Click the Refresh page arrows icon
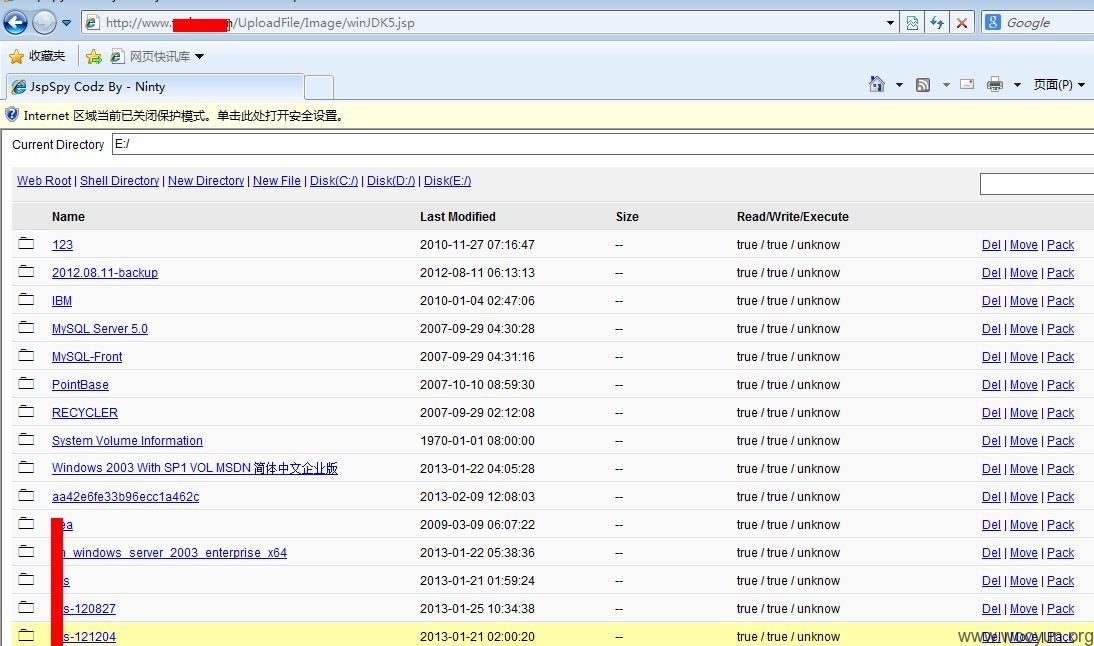The width and height of the screenshot is (1094, 646). pyautogui.click(x=937, y=23)
